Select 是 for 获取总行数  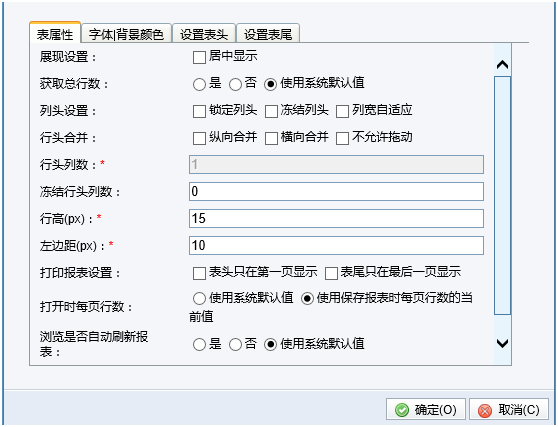click(199, 84)
